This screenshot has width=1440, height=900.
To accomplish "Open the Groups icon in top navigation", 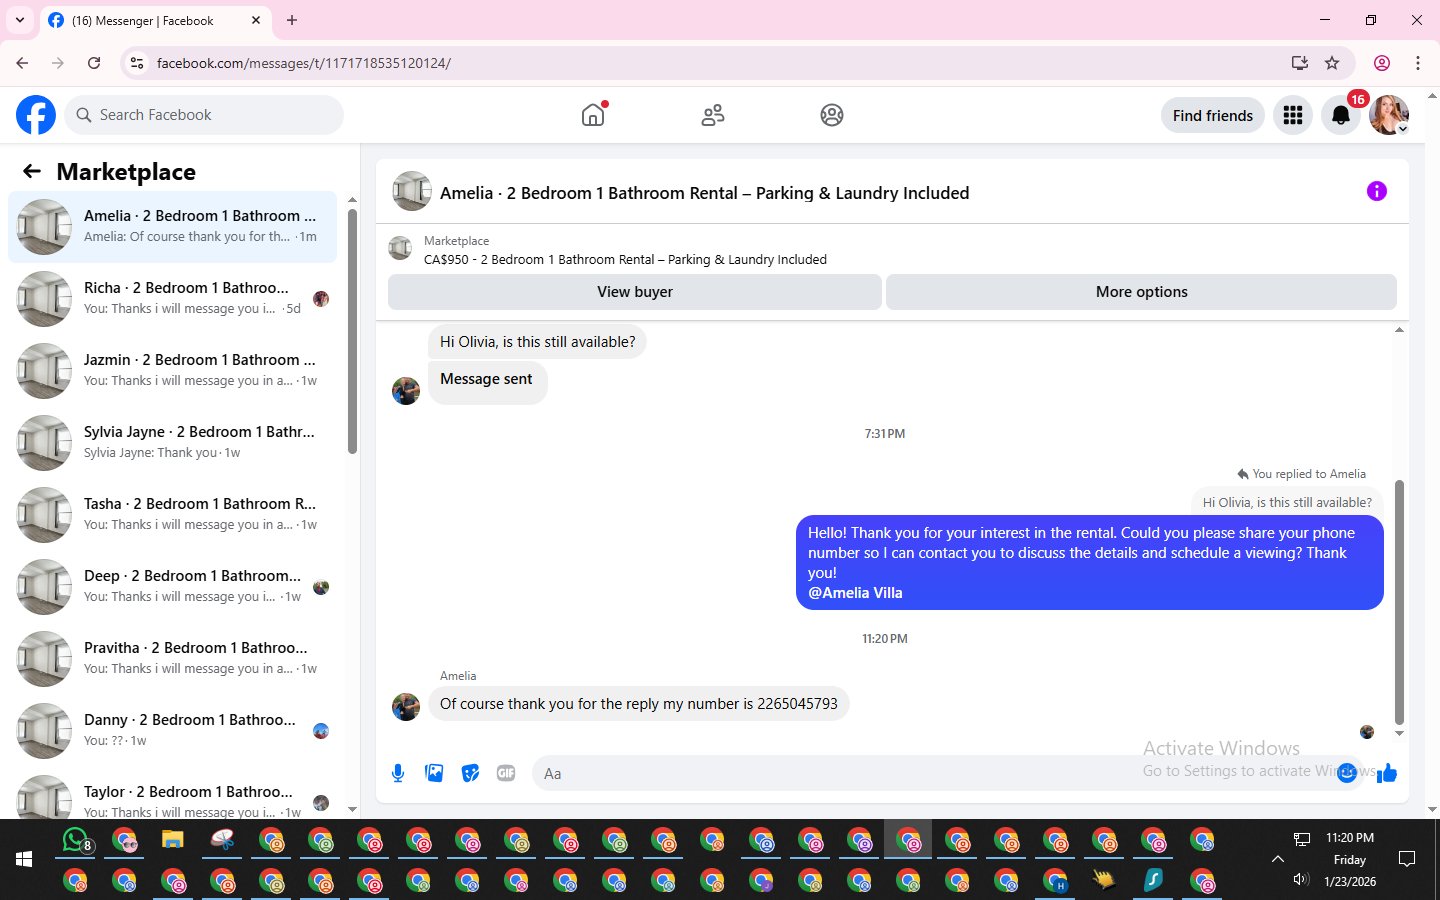I will (x=832, y=115).
